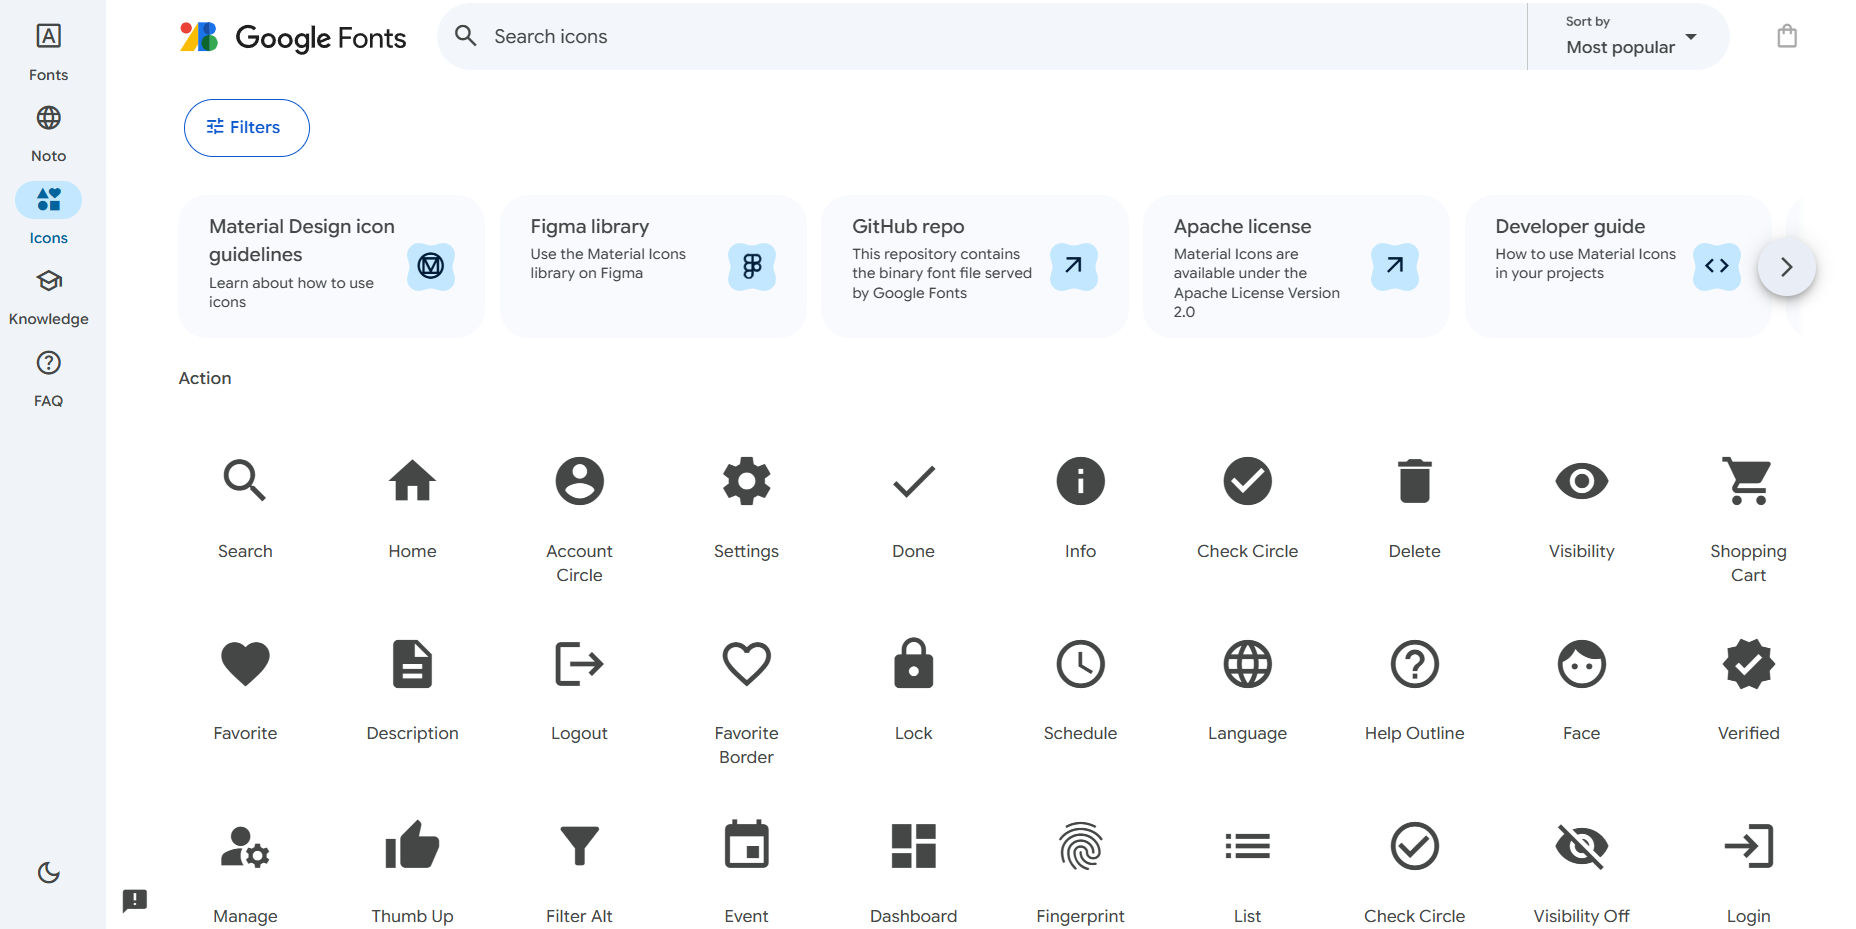The image size is (1856, 929).
Task: Pick the Fingerprint icon
Action: point(1080,847)
